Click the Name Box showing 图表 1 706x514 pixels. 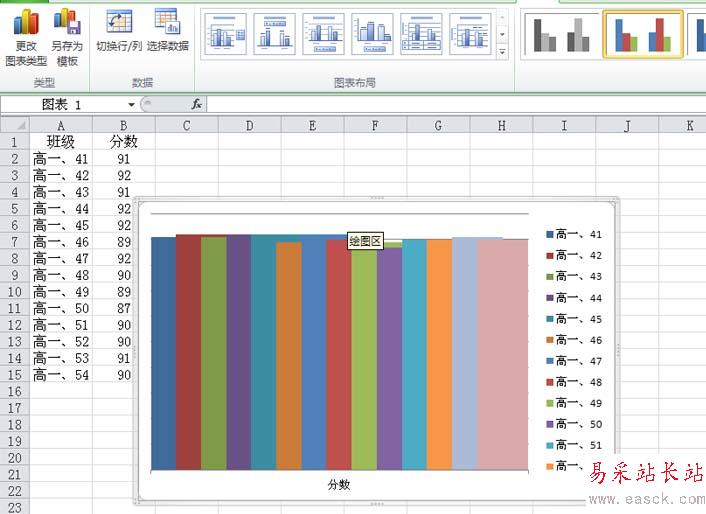64,105
